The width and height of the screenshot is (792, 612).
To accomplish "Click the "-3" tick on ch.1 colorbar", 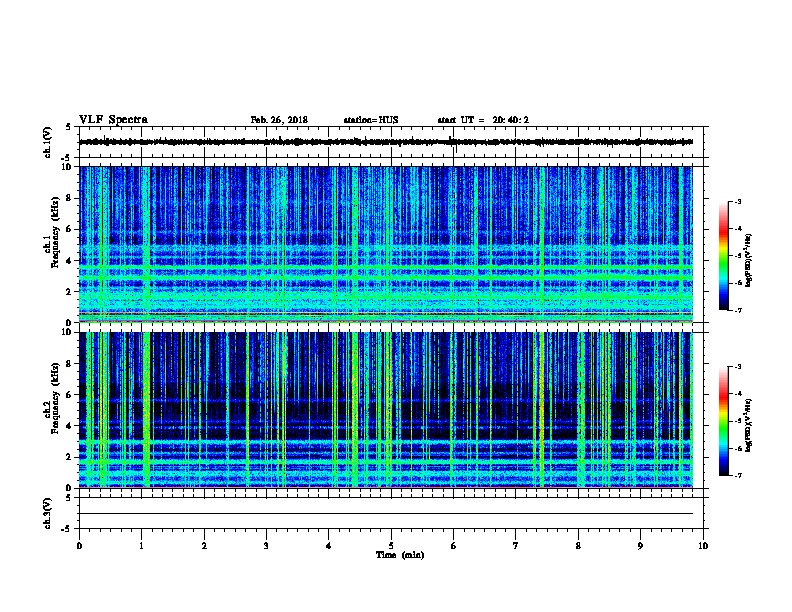I will point(737,201).
